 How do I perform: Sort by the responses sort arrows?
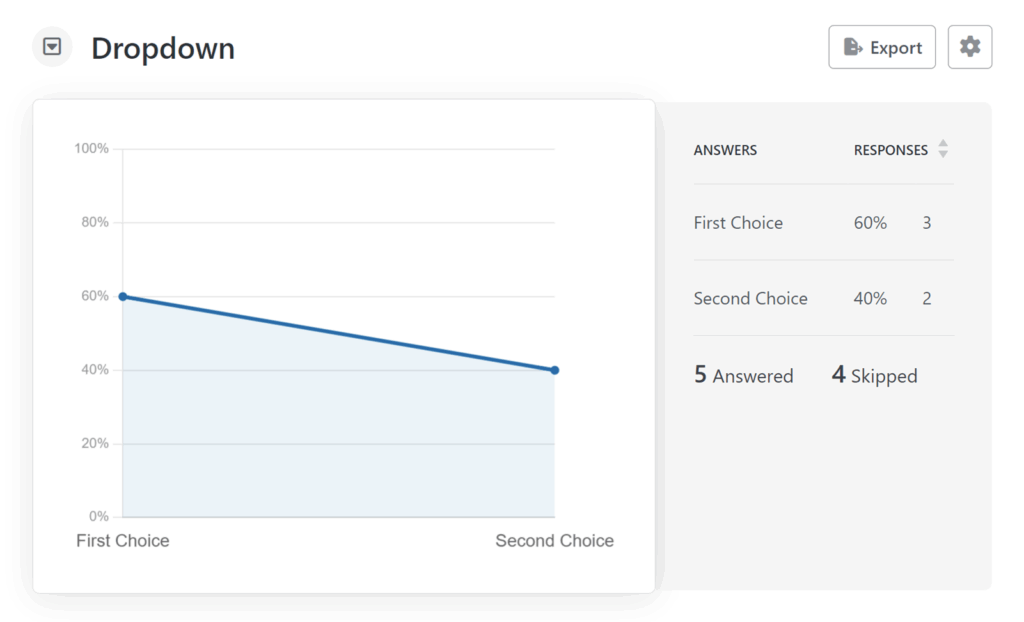tap(942, 150)
